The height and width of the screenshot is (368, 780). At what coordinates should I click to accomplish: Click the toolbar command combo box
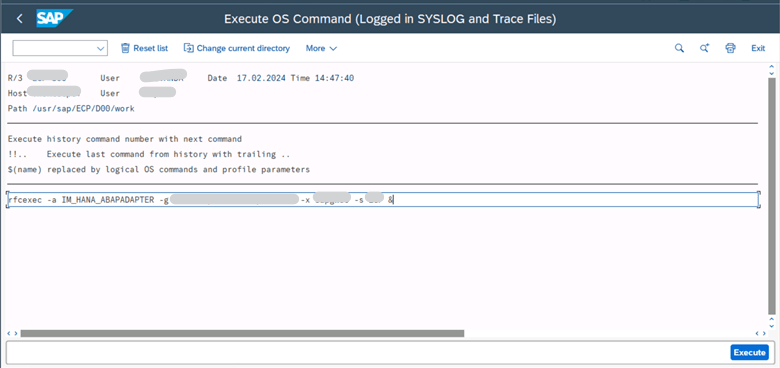(60, 48)
